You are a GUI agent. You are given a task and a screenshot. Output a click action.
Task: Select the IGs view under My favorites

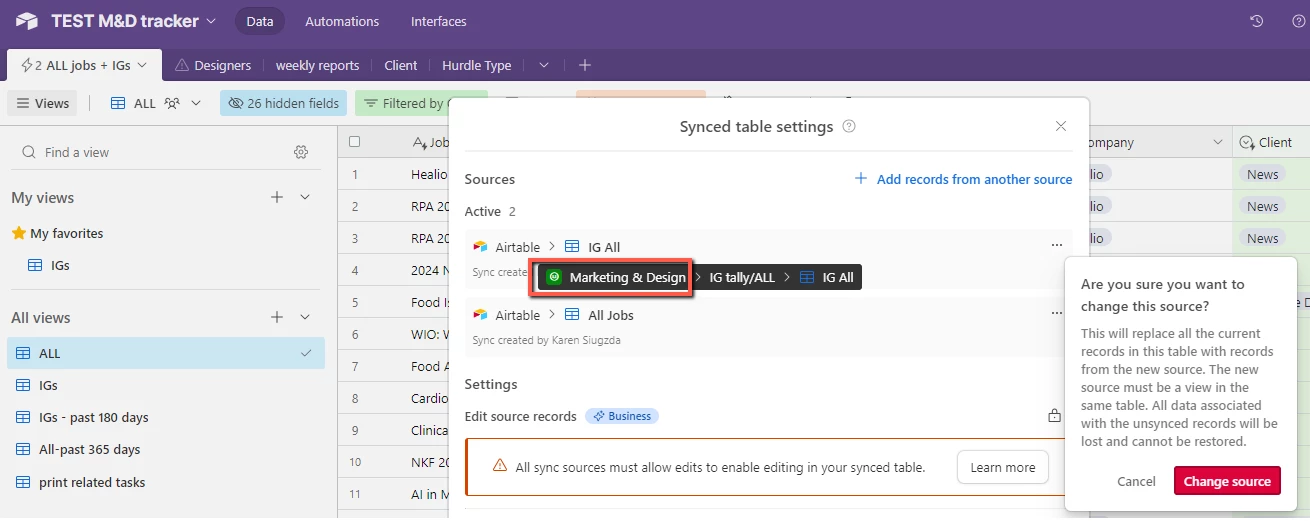pos(166,265)
